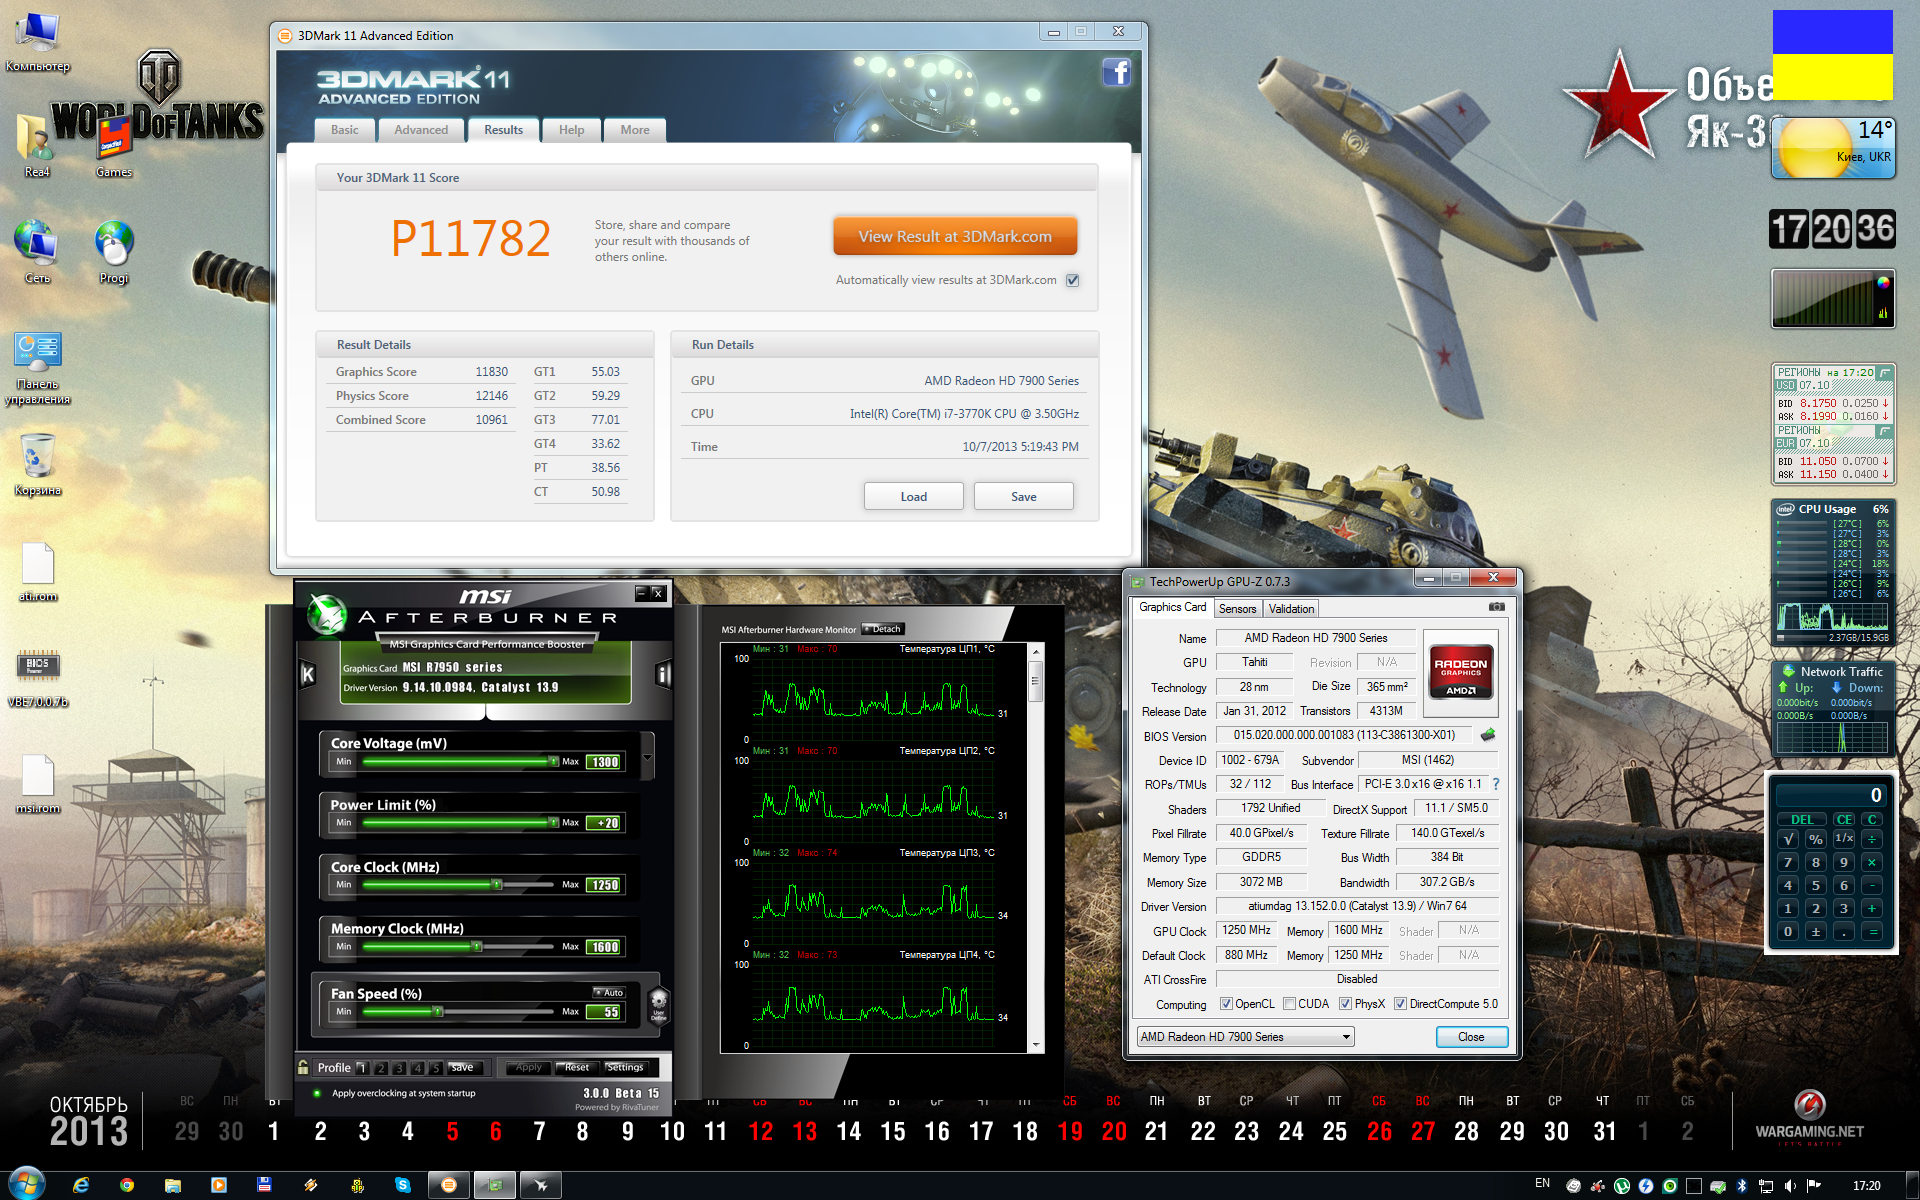
Task: Switch to the Advanced tab in 3DMark 11
Action: tap(421, 130)
